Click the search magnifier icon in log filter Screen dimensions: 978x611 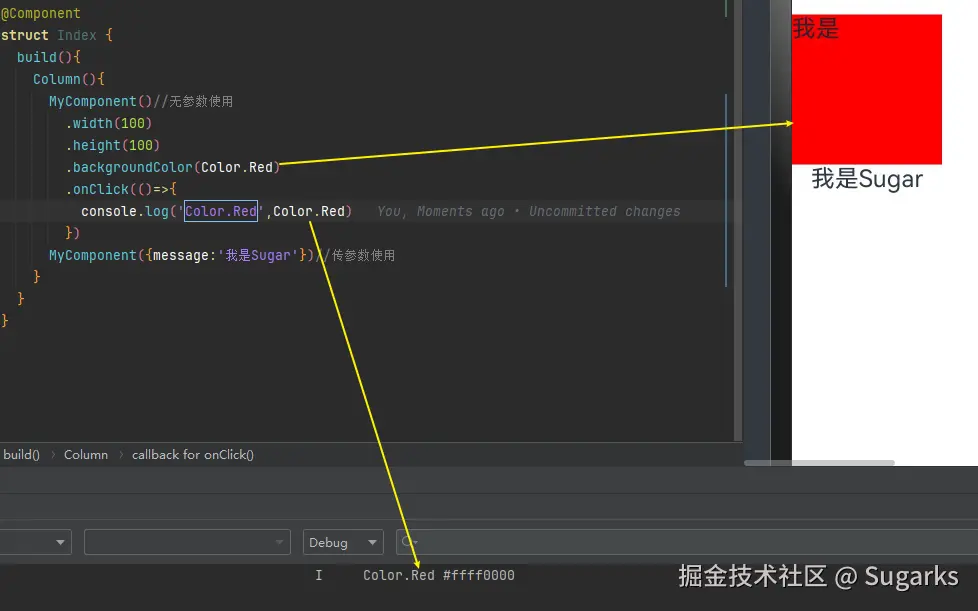click(x=409, y=542)
